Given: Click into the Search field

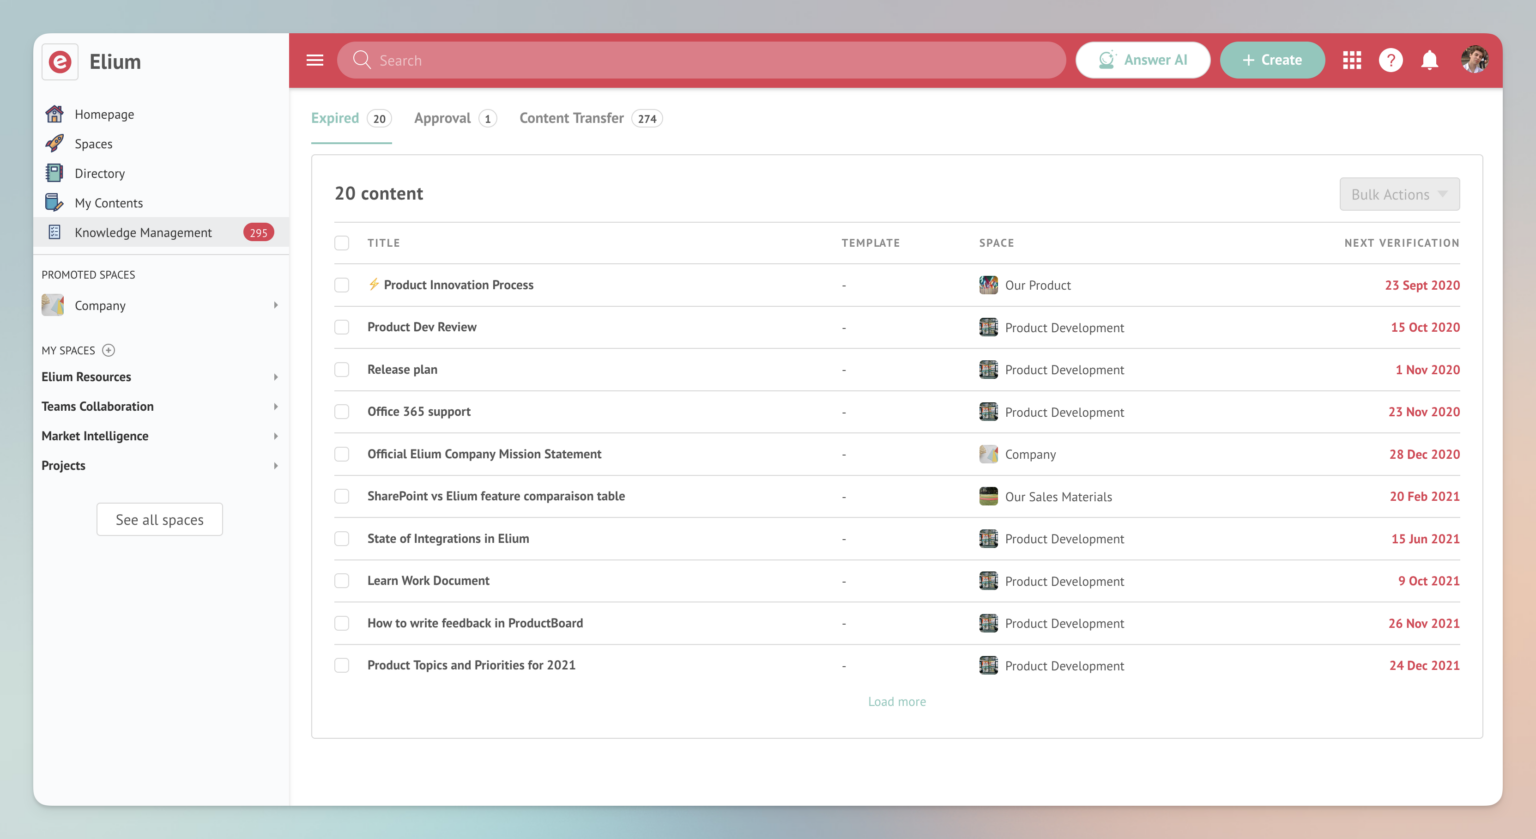Looking at the screenshot, I should pyautogui.click(x=700, y=60).
